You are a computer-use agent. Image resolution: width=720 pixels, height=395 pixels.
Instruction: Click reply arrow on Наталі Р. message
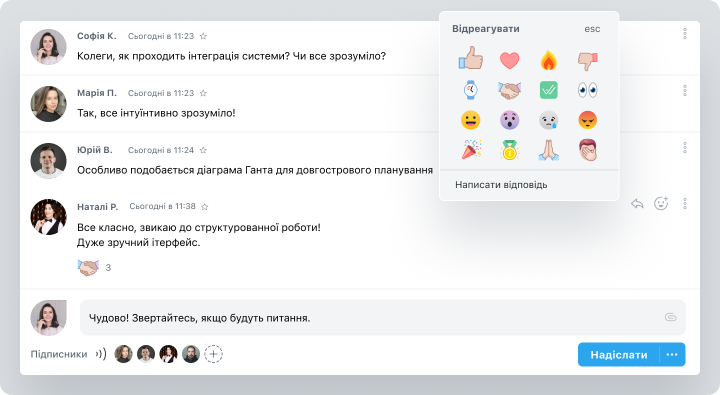click(x=637, y=203)
